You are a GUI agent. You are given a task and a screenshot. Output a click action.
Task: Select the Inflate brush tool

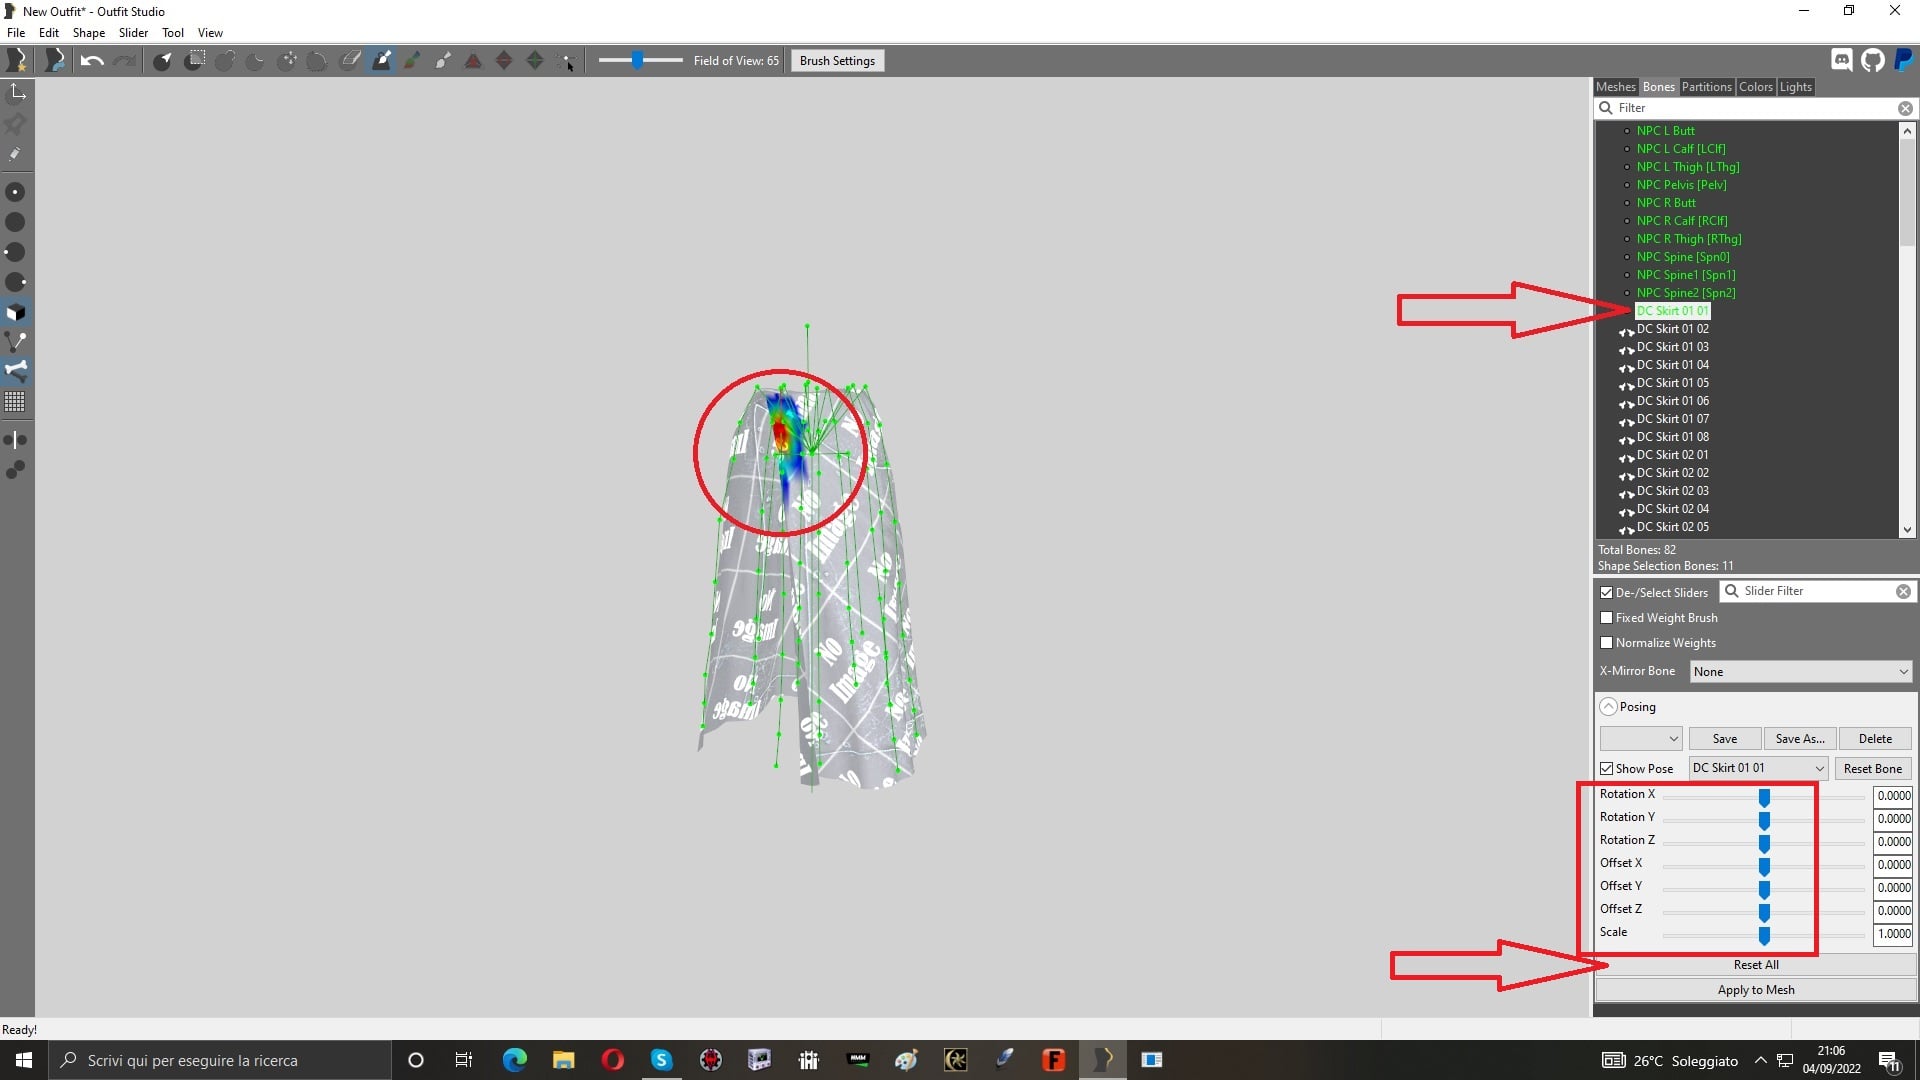point(226,61)
